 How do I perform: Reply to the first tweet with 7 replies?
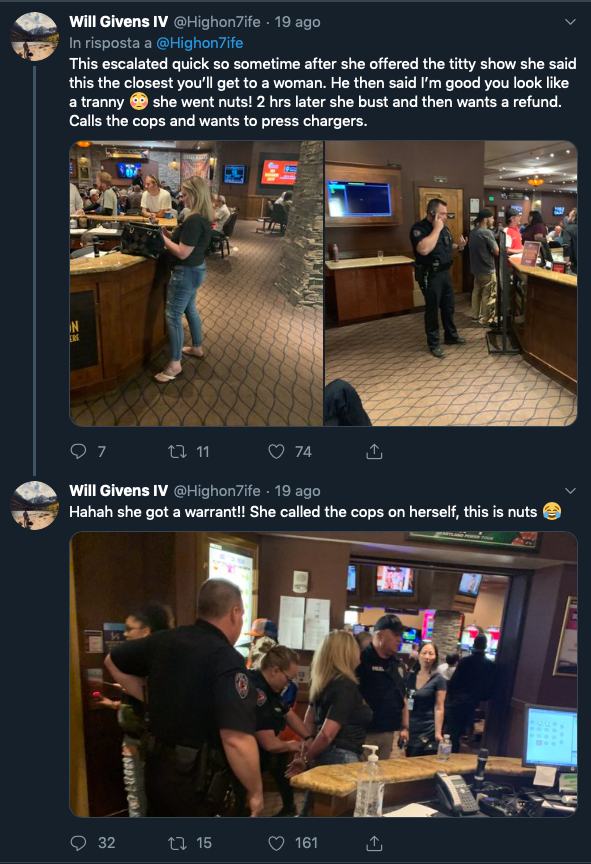tap(79, 452)
